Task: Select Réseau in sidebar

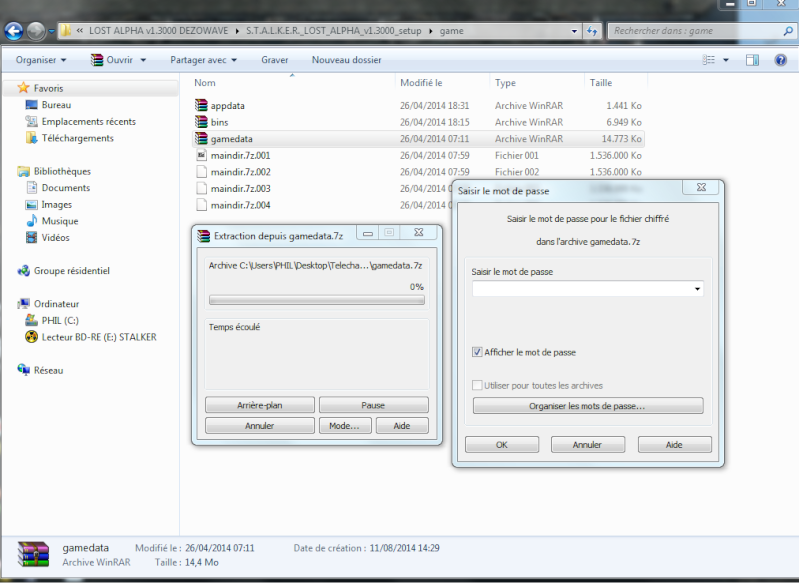Action: pos(48,370)
